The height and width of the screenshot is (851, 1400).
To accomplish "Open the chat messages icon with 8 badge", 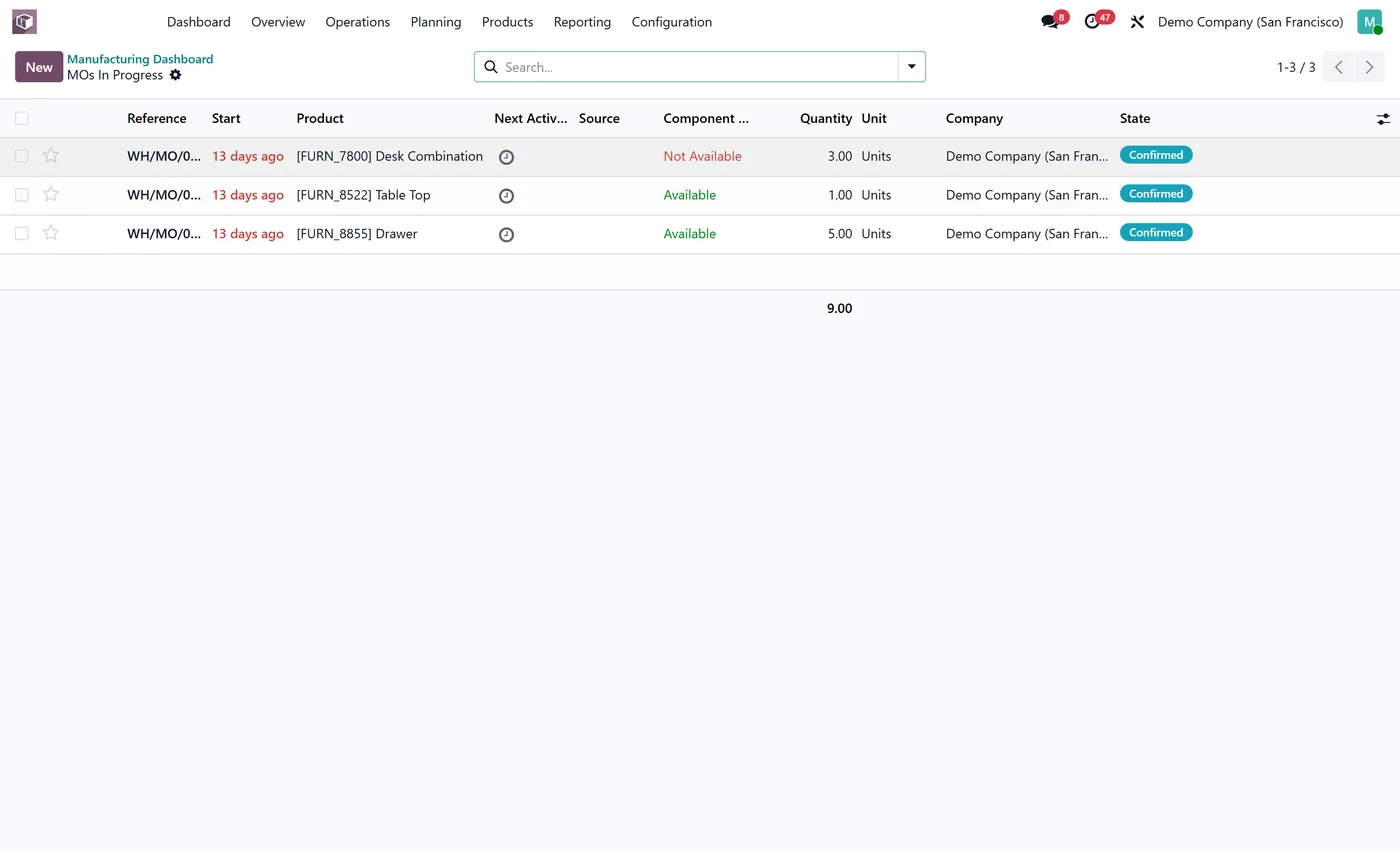I will 1050,21.
